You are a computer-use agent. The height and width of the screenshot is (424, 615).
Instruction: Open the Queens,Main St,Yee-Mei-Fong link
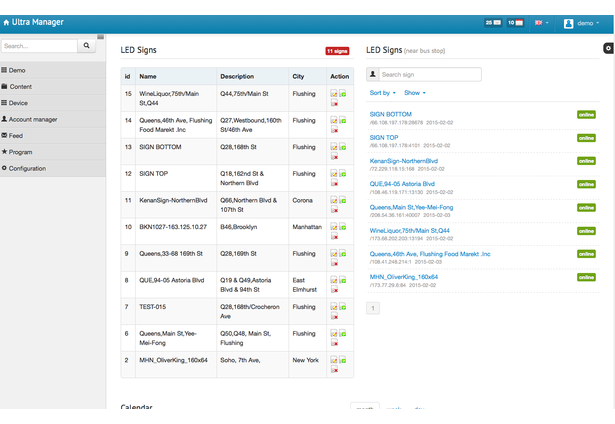tap(411, 207)
